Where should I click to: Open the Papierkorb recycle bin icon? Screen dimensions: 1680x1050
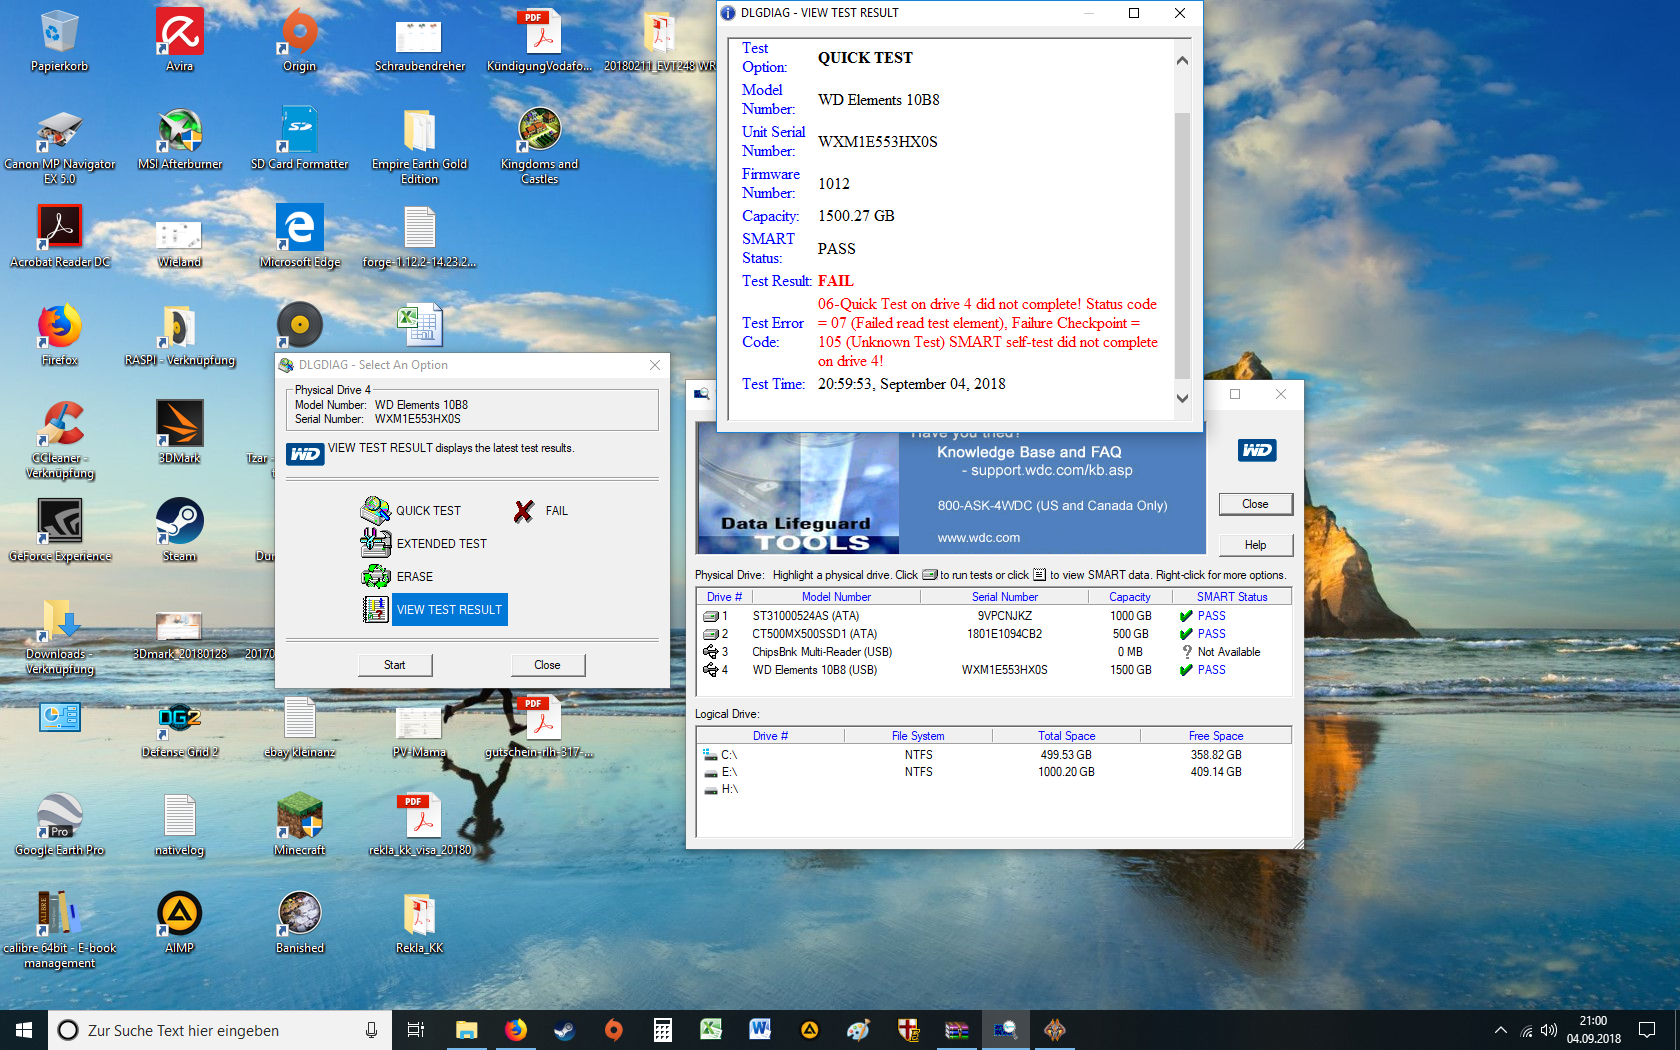[x=60, y=41]
